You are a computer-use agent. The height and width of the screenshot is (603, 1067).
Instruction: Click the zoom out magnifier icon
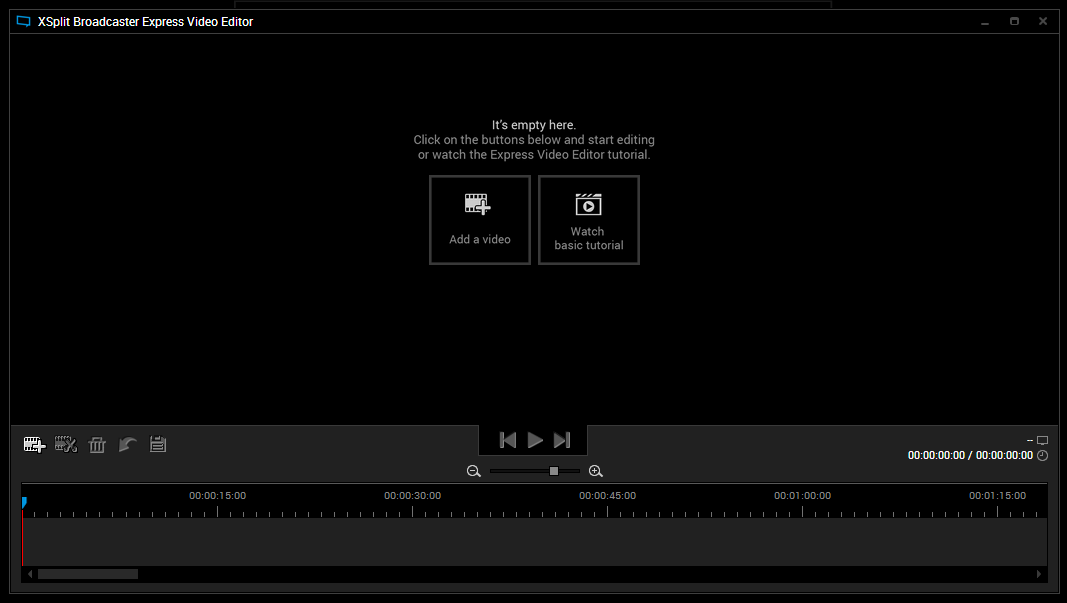[474, 471]
